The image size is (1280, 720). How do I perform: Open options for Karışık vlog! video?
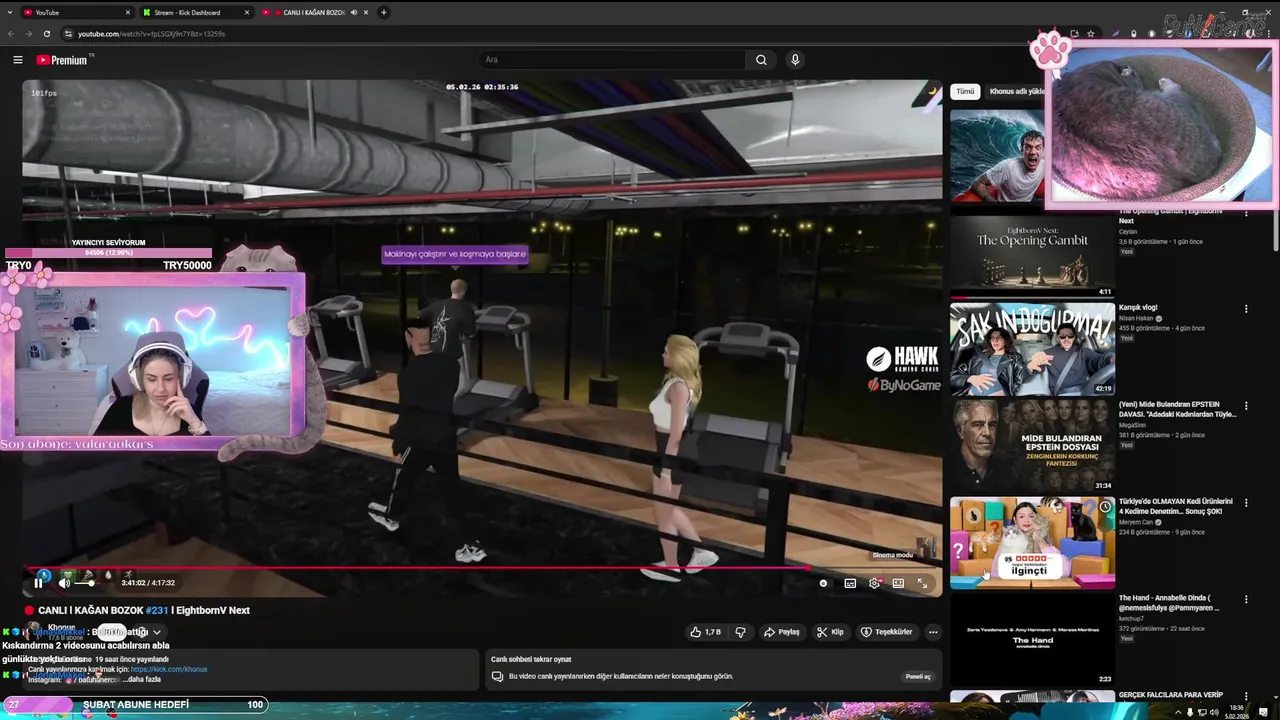click(1246, 309)
